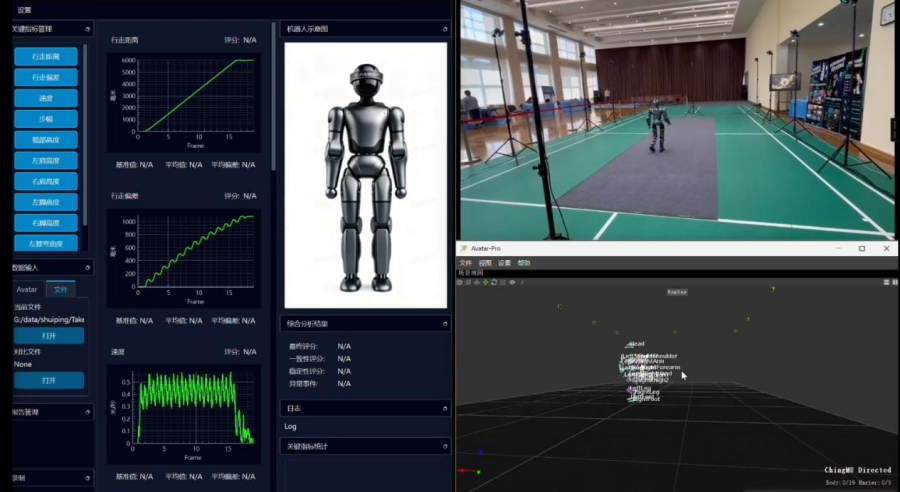
Task: Click the vertical split-view icon at scene view right
Action: click(894, 282)
